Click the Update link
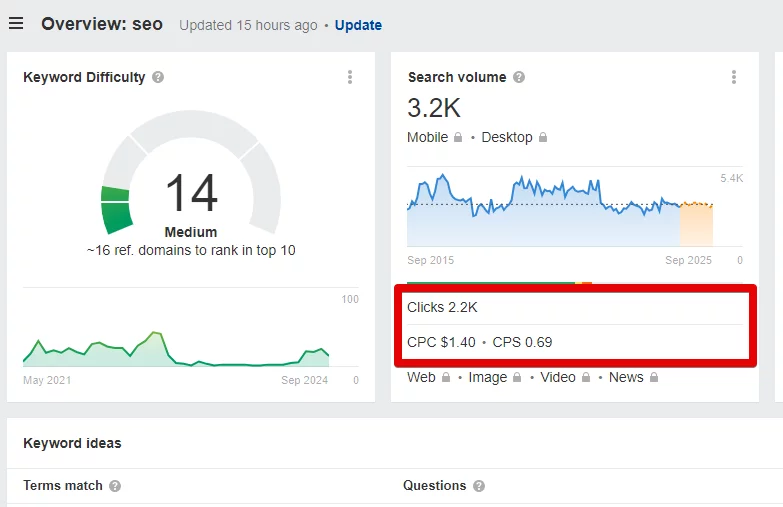 point(358,25)
